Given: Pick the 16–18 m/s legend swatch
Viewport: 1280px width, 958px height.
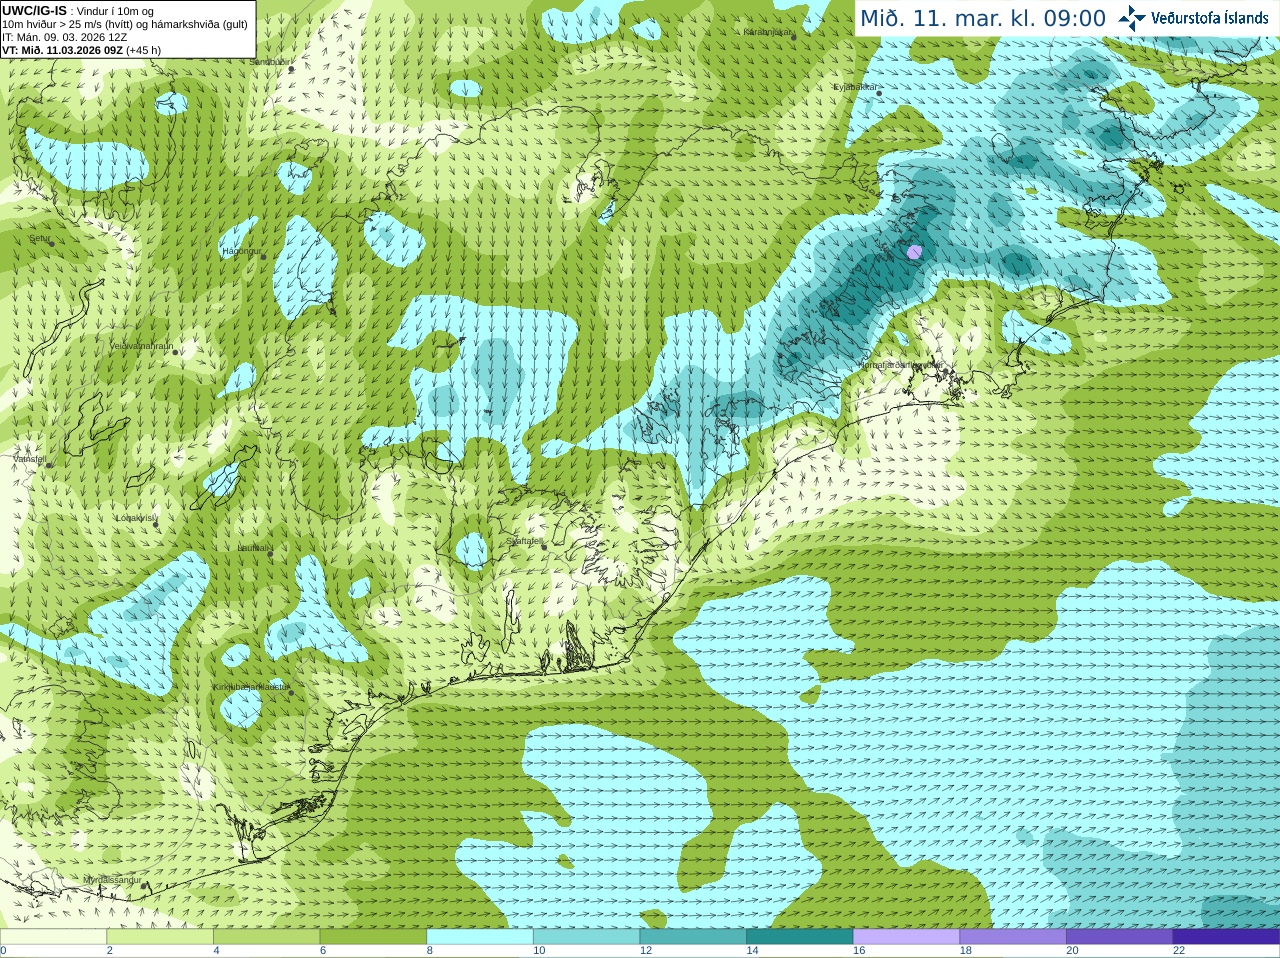Looking at the screenshot, I should [907, 937].
